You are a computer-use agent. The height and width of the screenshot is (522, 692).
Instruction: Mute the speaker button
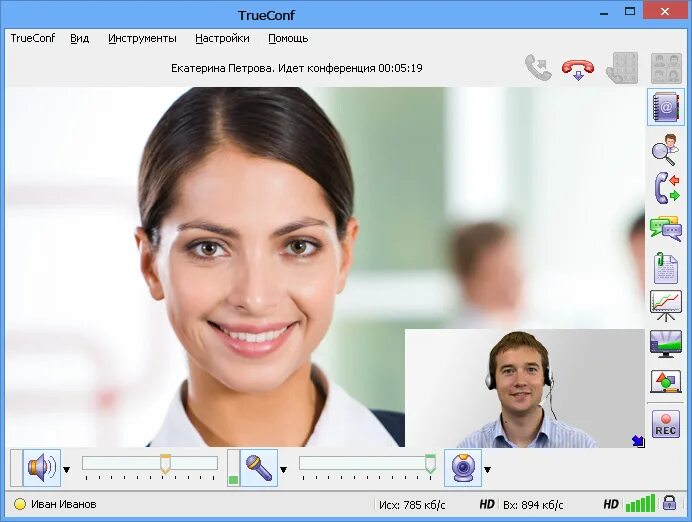pyautogui.click(x=41, y=468)
